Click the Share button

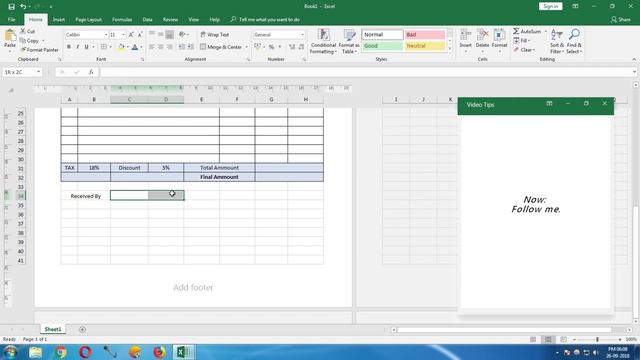(621, 20)
